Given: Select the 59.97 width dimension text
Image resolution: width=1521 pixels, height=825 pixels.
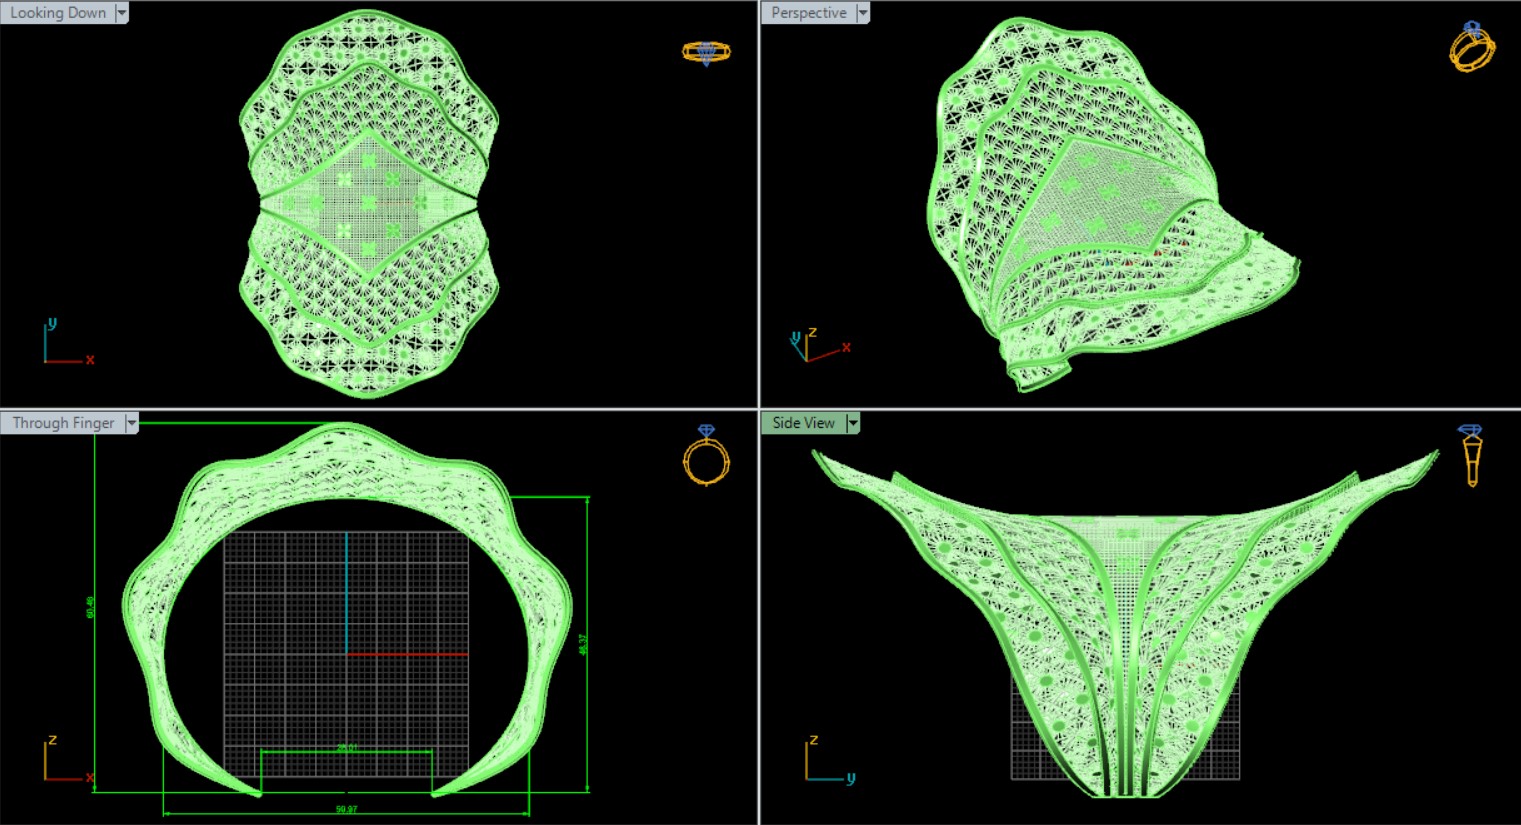Looking at the screenshot, I should click(346, 809).
